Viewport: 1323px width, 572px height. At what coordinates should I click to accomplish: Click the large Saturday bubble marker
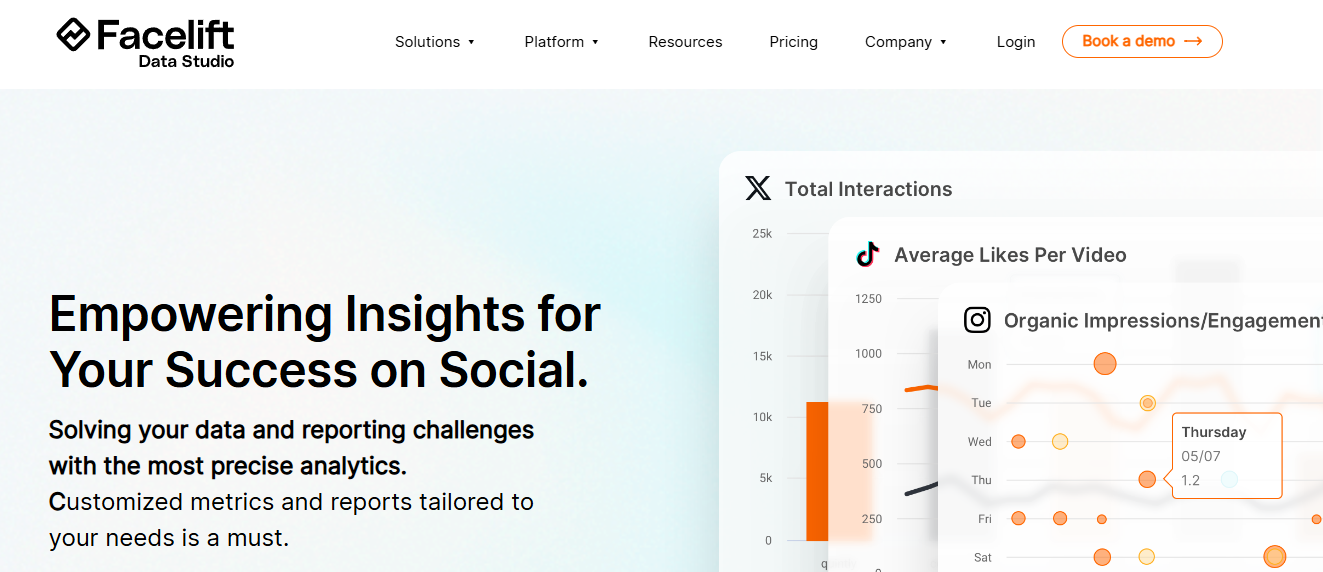click(1274, 557)
